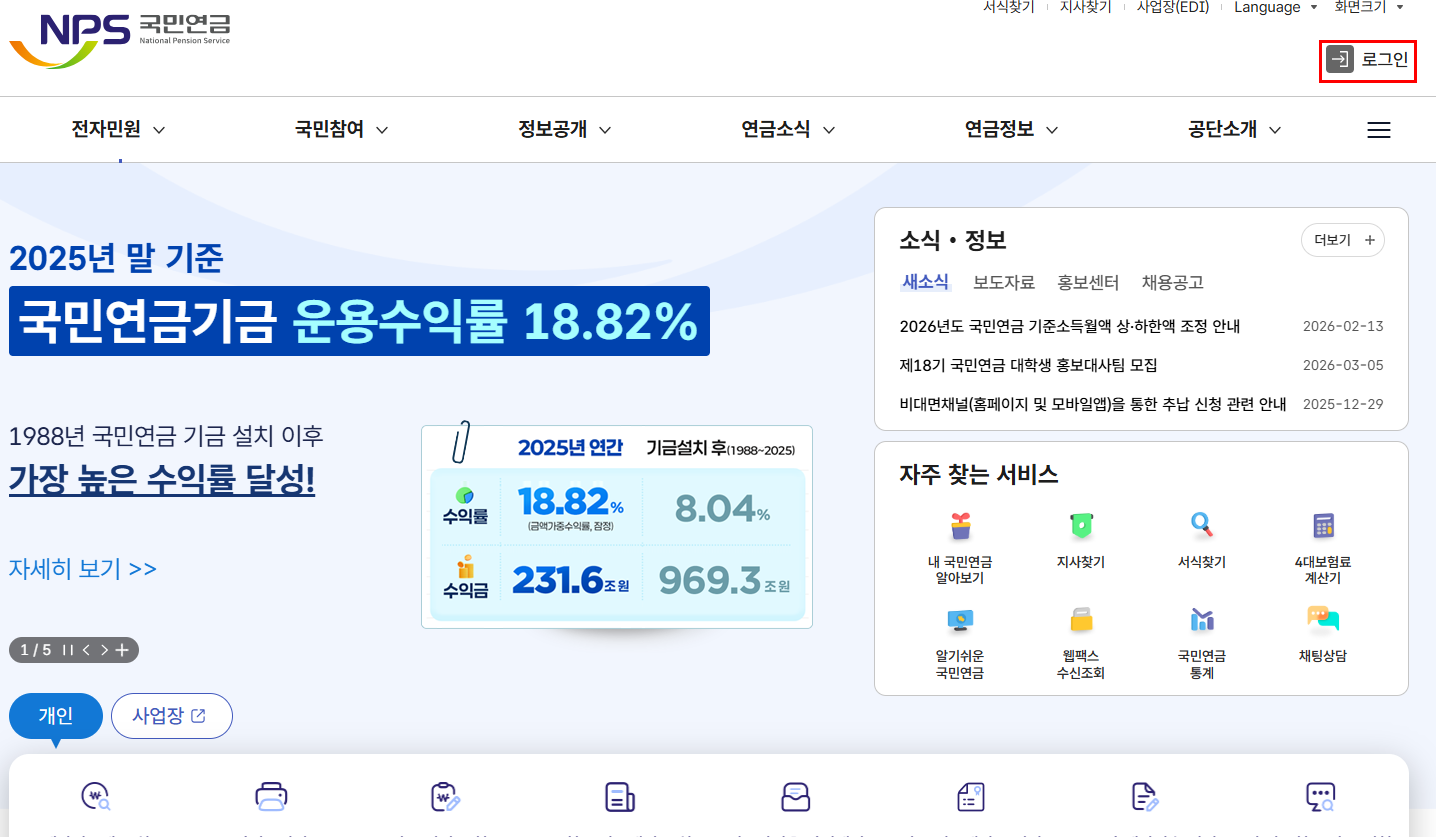Open 서식찾기 magnifier icon in 자주 찾는 서비스
This screenshot has height=837, width=1436.
(x=1201, y=524)
